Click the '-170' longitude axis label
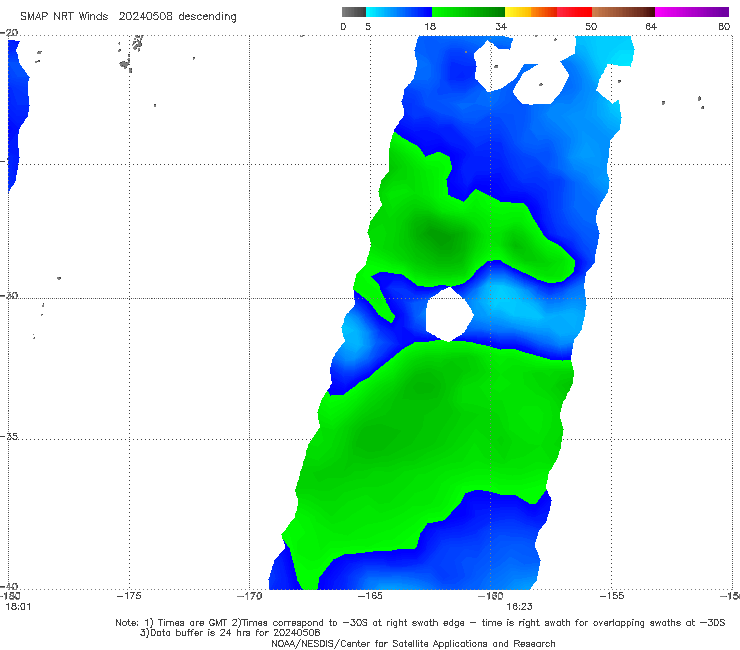The height and width of the screenshot is (650, 740). [x=249, y=596]
